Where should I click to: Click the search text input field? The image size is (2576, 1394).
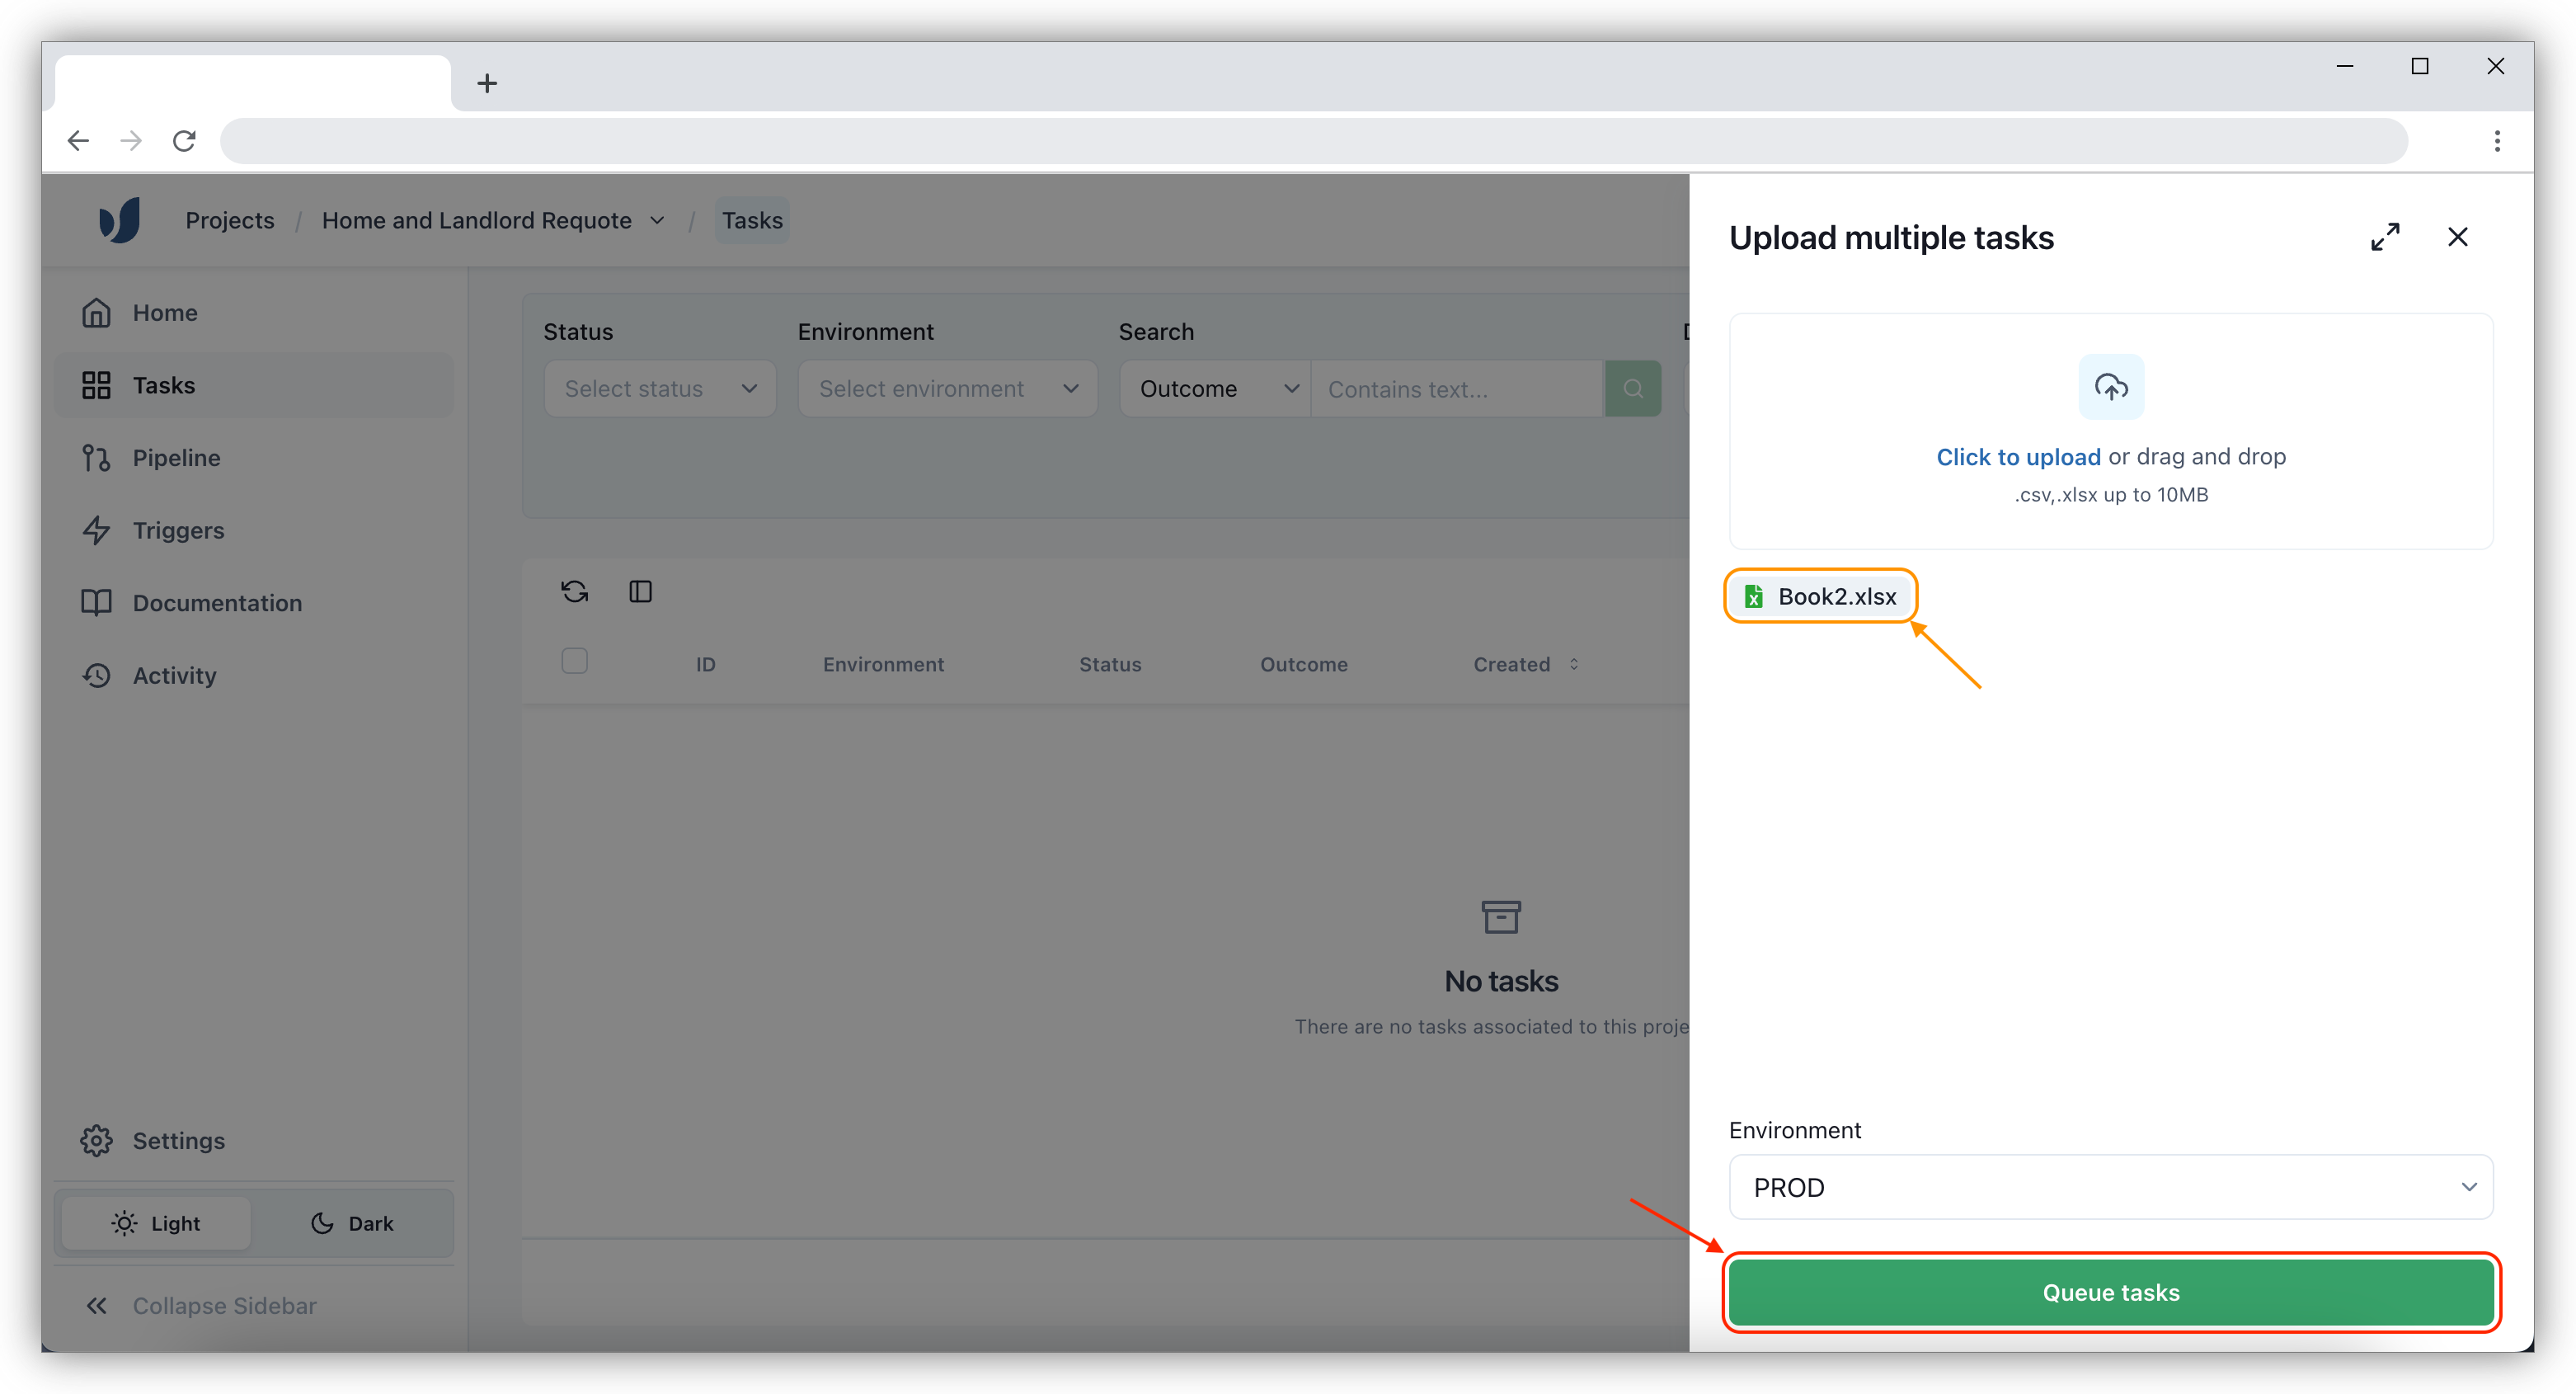(x=1457, y=388)
